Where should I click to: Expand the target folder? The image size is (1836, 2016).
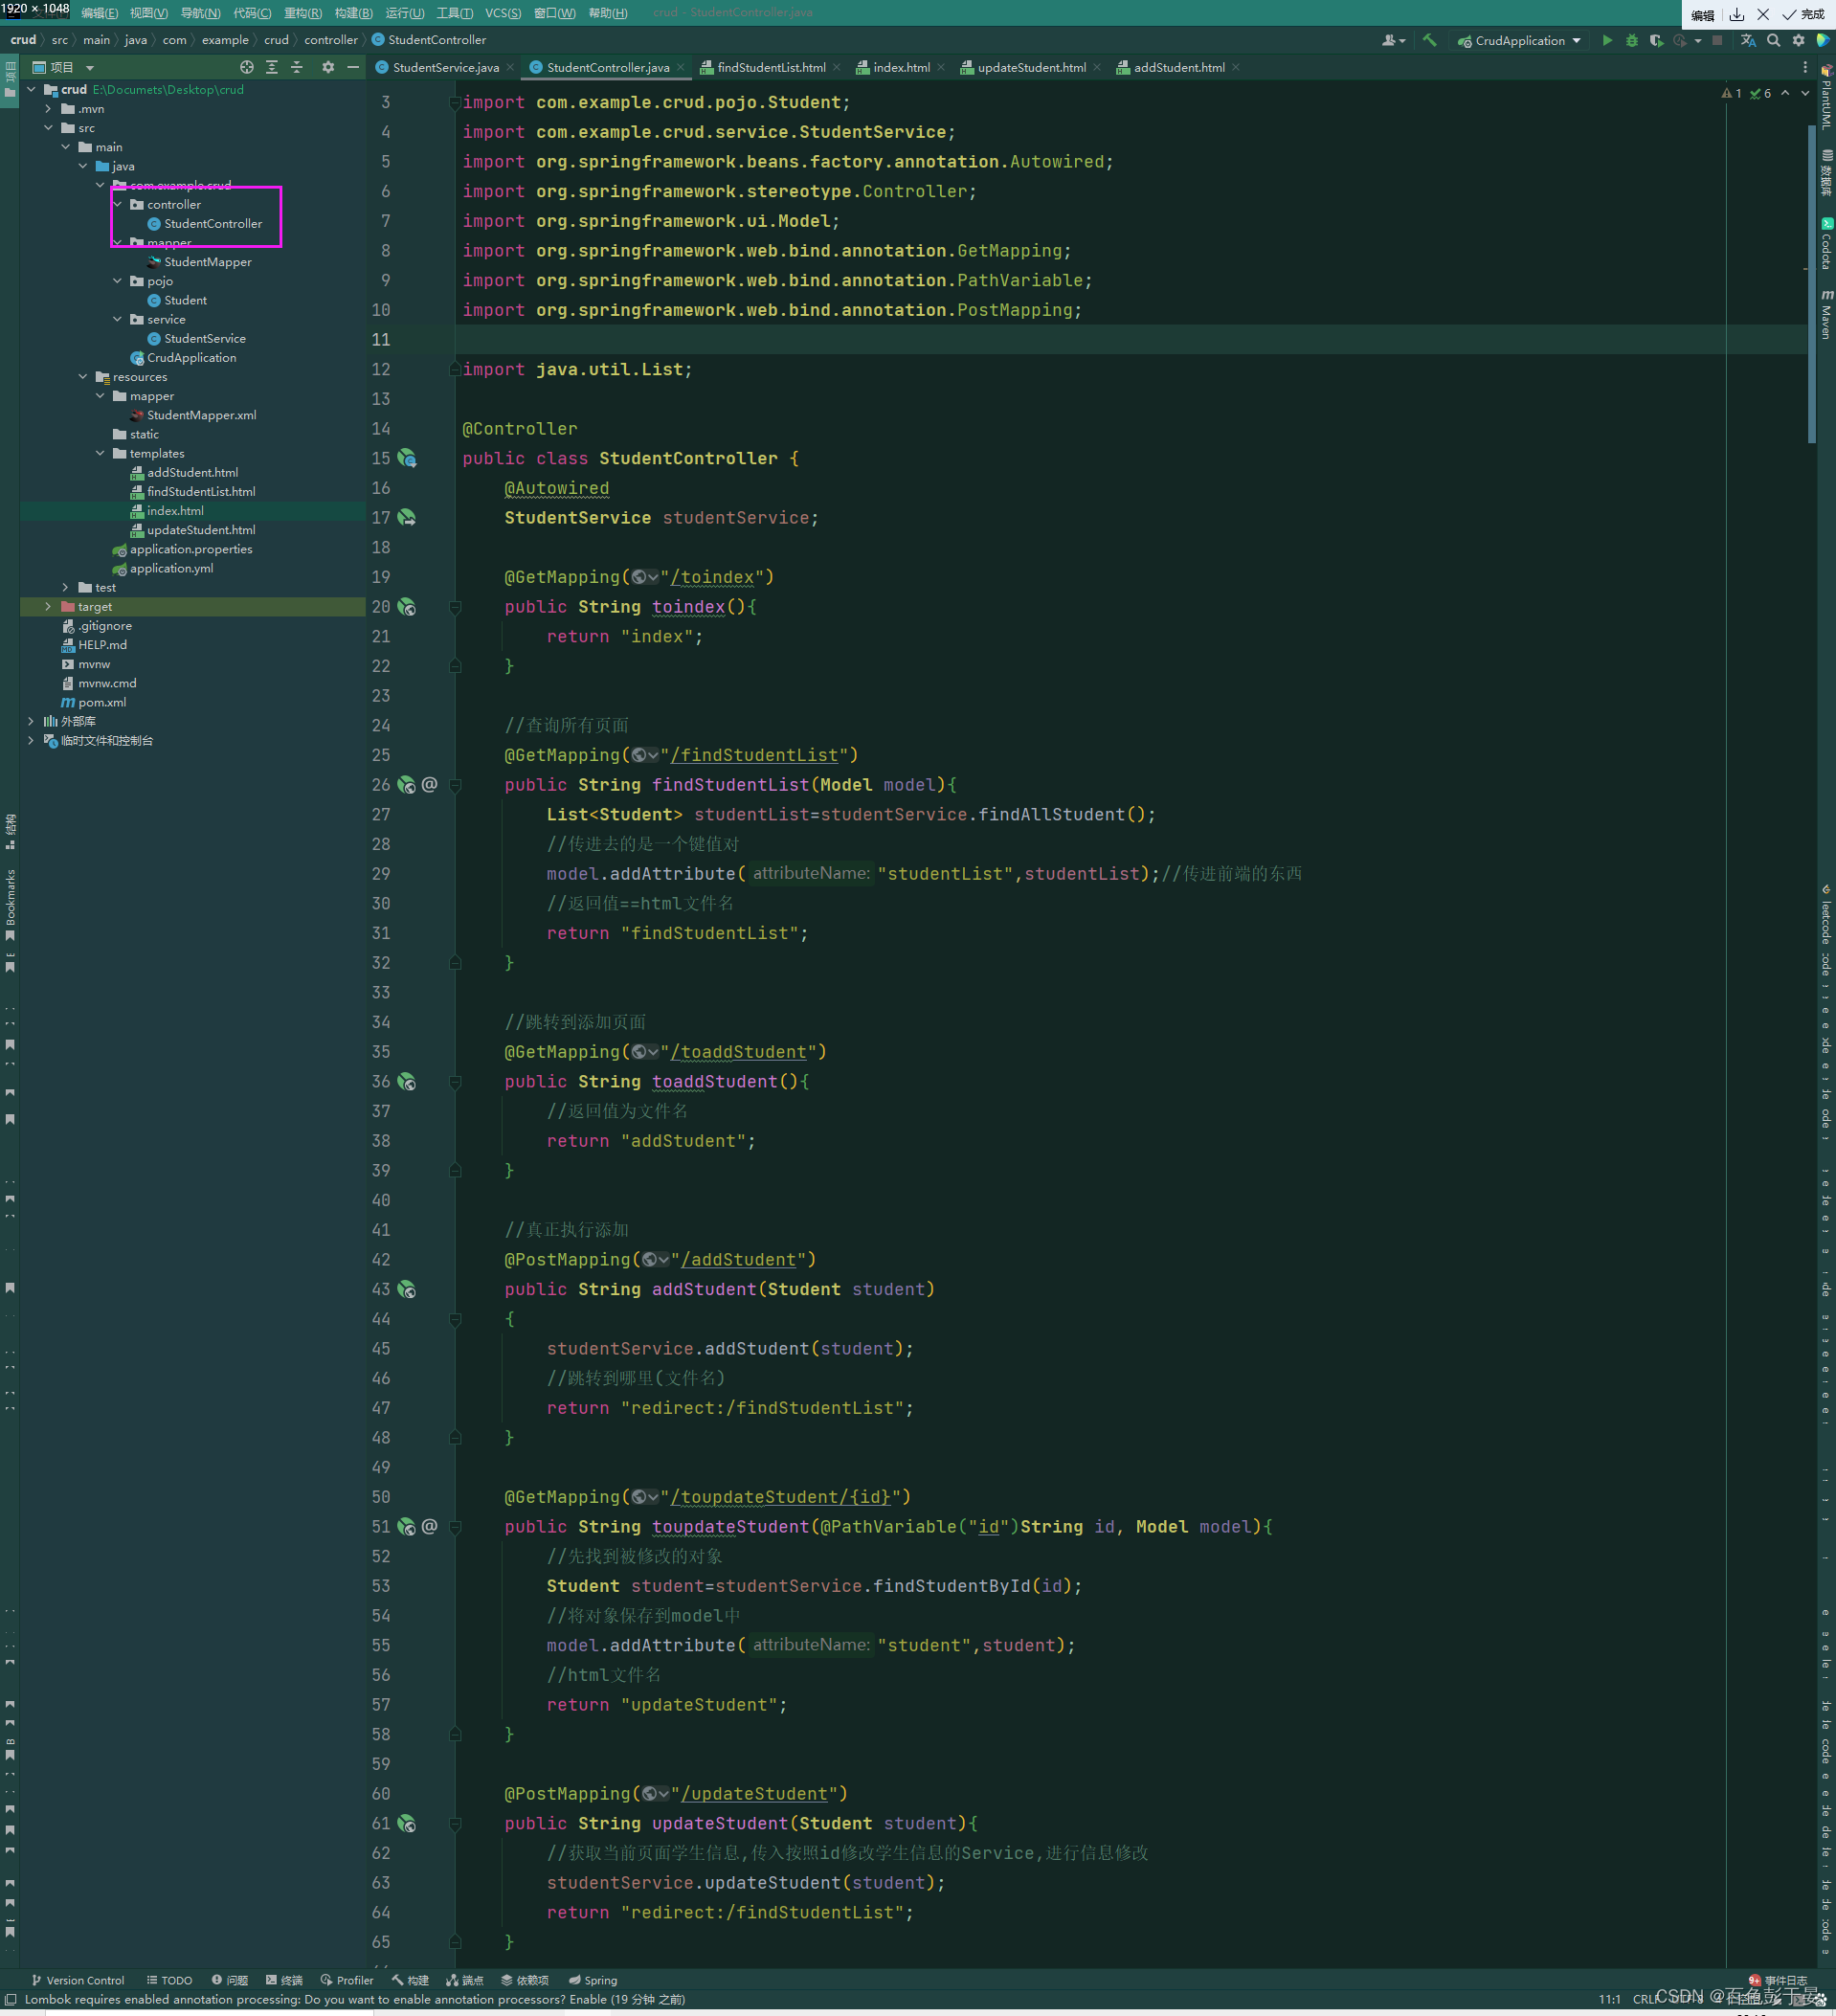coord(48,606)
